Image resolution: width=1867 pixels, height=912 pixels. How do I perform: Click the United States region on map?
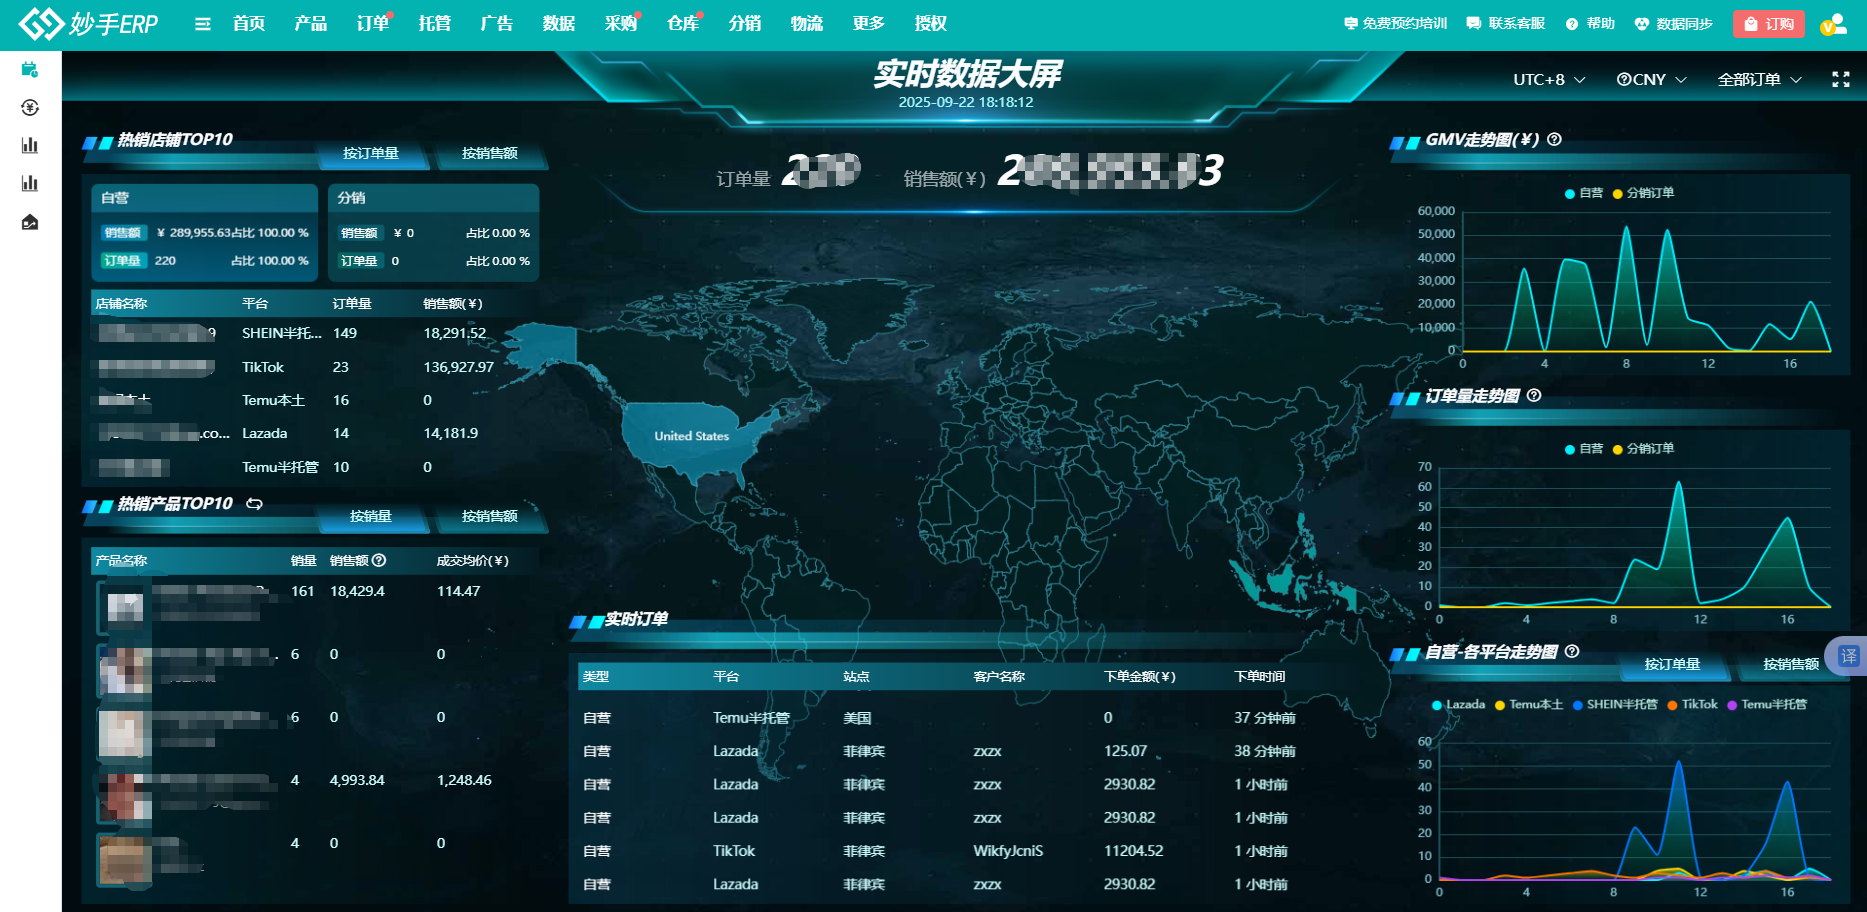point(692,436)
